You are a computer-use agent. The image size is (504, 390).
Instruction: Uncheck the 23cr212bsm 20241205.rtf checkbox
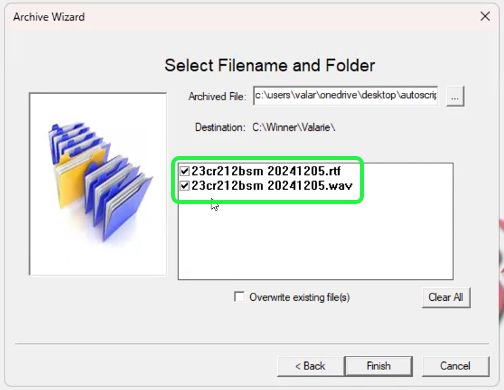tap(185, 171)
